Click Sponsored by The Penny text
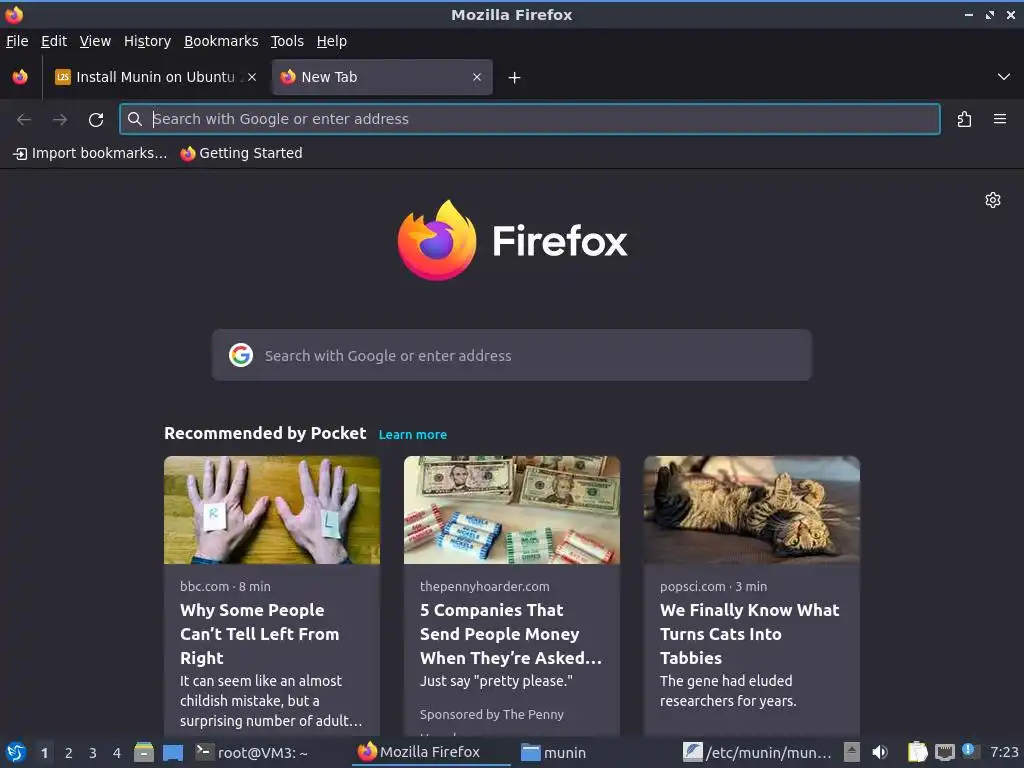The image size is (1024, 768). tap(492, 714)
